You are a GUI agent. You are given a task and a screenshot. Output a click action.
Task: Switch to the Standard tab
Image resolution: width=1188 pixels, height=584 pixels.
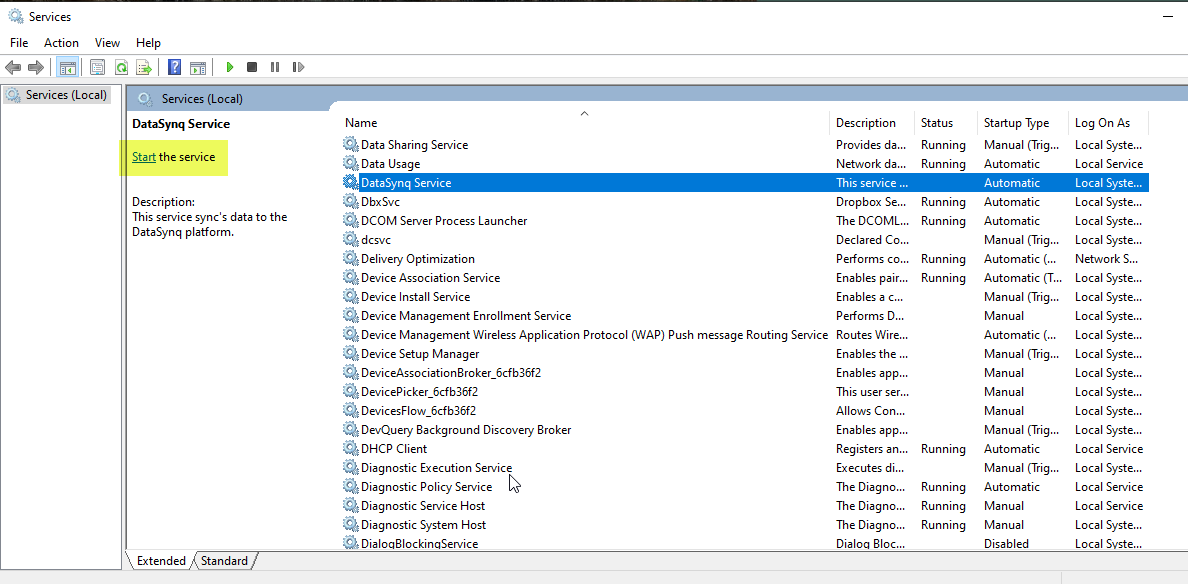click(x=224, y=561)
